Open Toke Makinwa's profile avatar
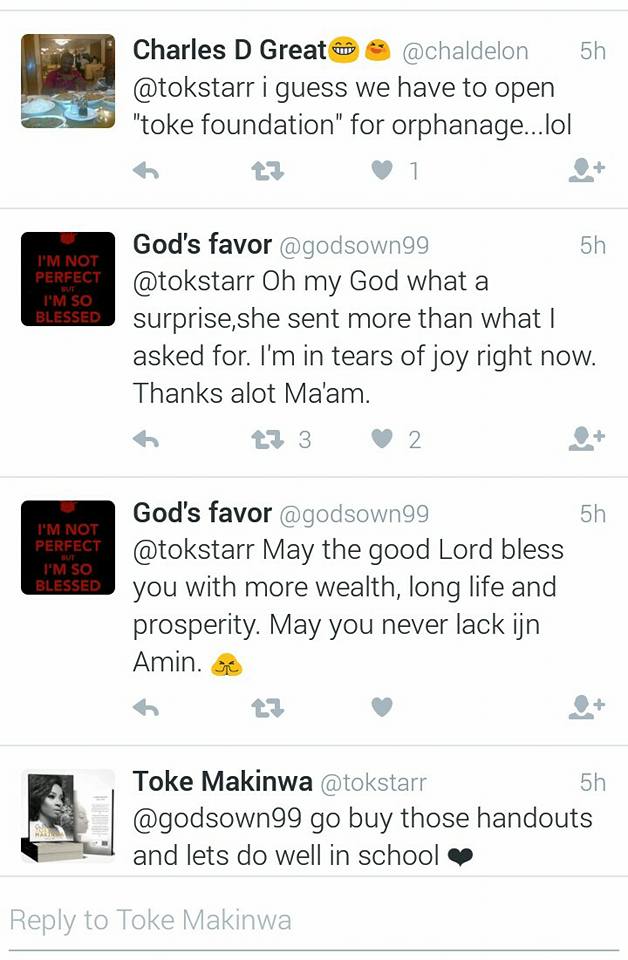 coord(68,815)
